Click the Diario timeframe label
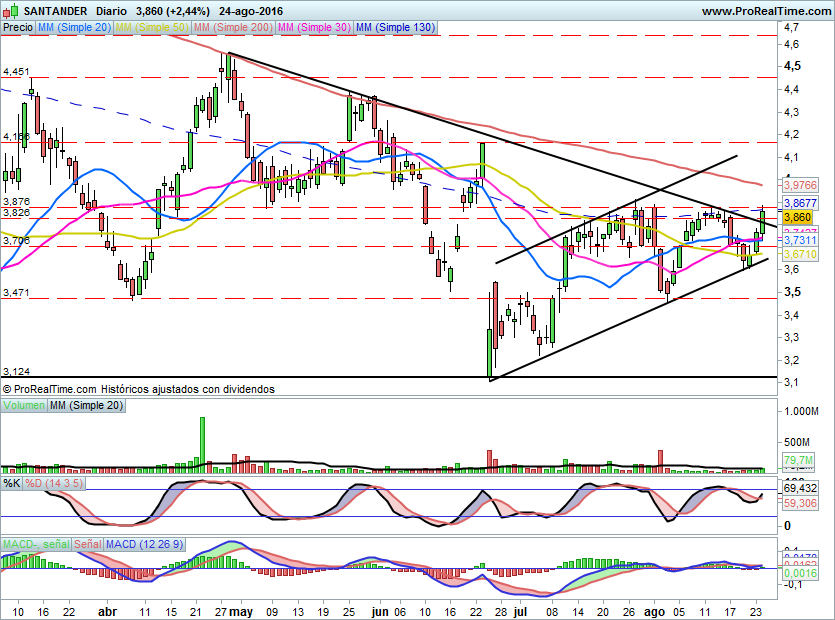 [112, 11]
